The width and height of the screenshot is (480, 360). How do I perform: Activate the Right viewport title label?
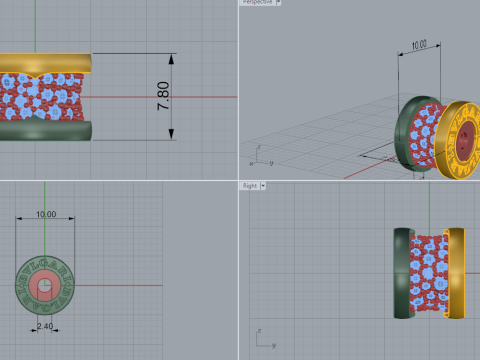coord(250,186)
